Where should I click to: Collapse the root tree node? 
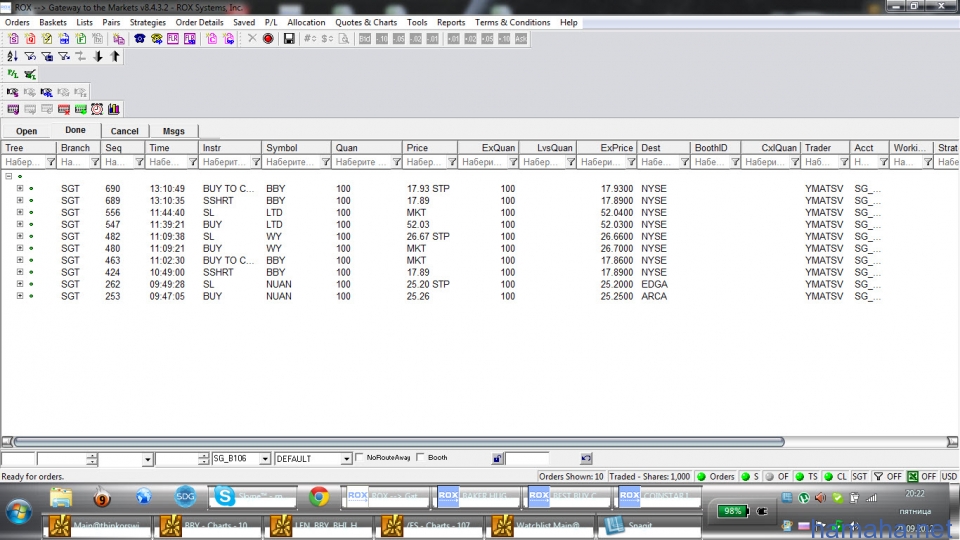[9, 176]
